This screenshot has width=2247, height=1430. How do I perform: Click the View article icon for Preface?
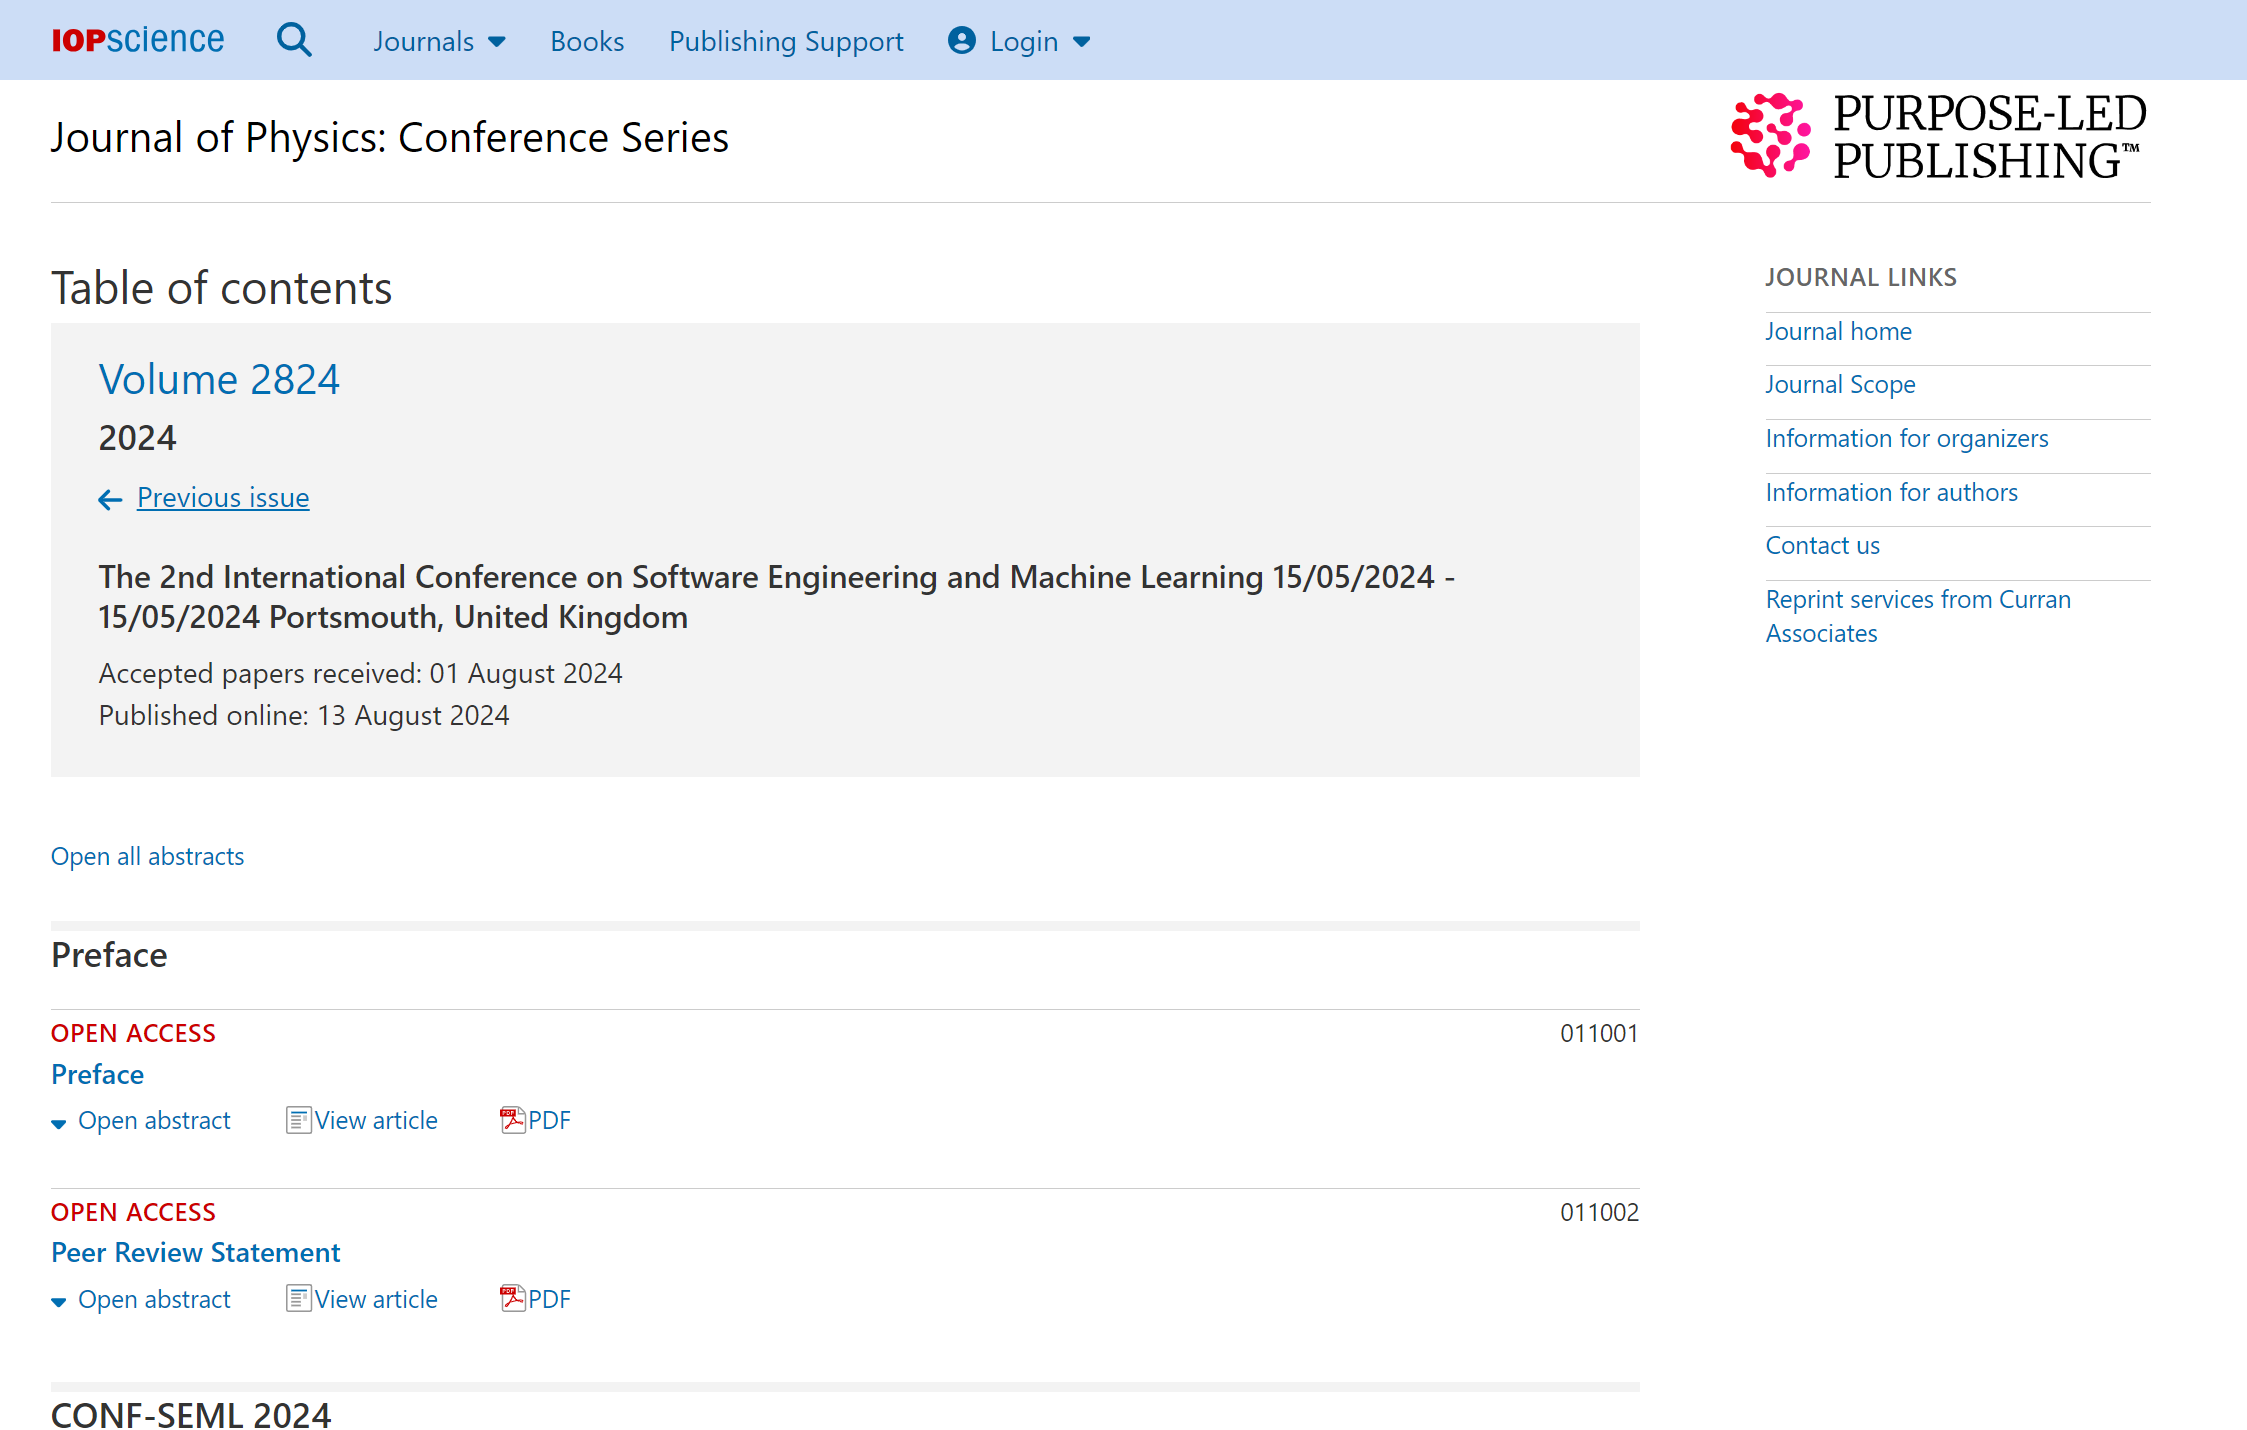coord(297,1120)
